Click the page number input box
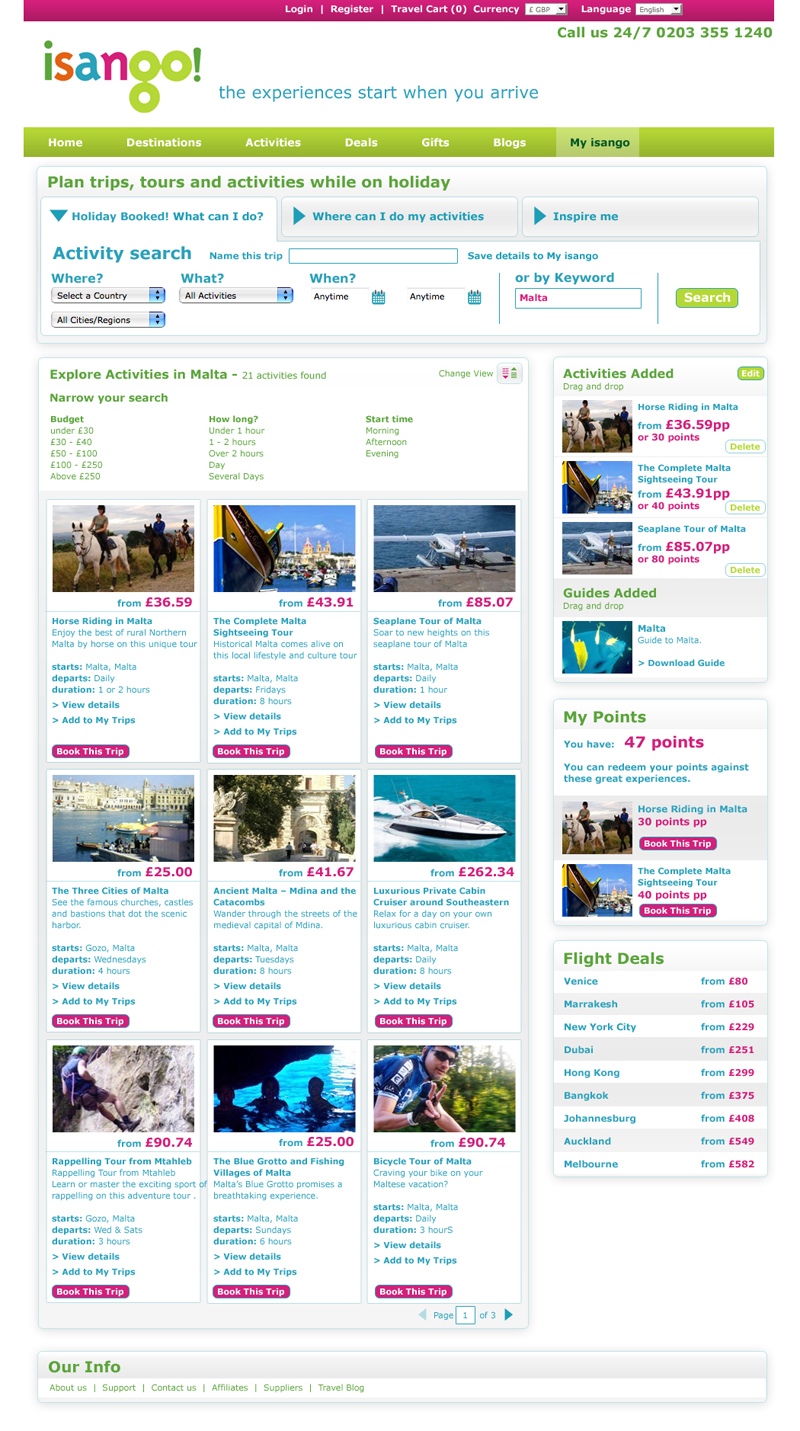The image size is (800, 1431). (465, 1315)
